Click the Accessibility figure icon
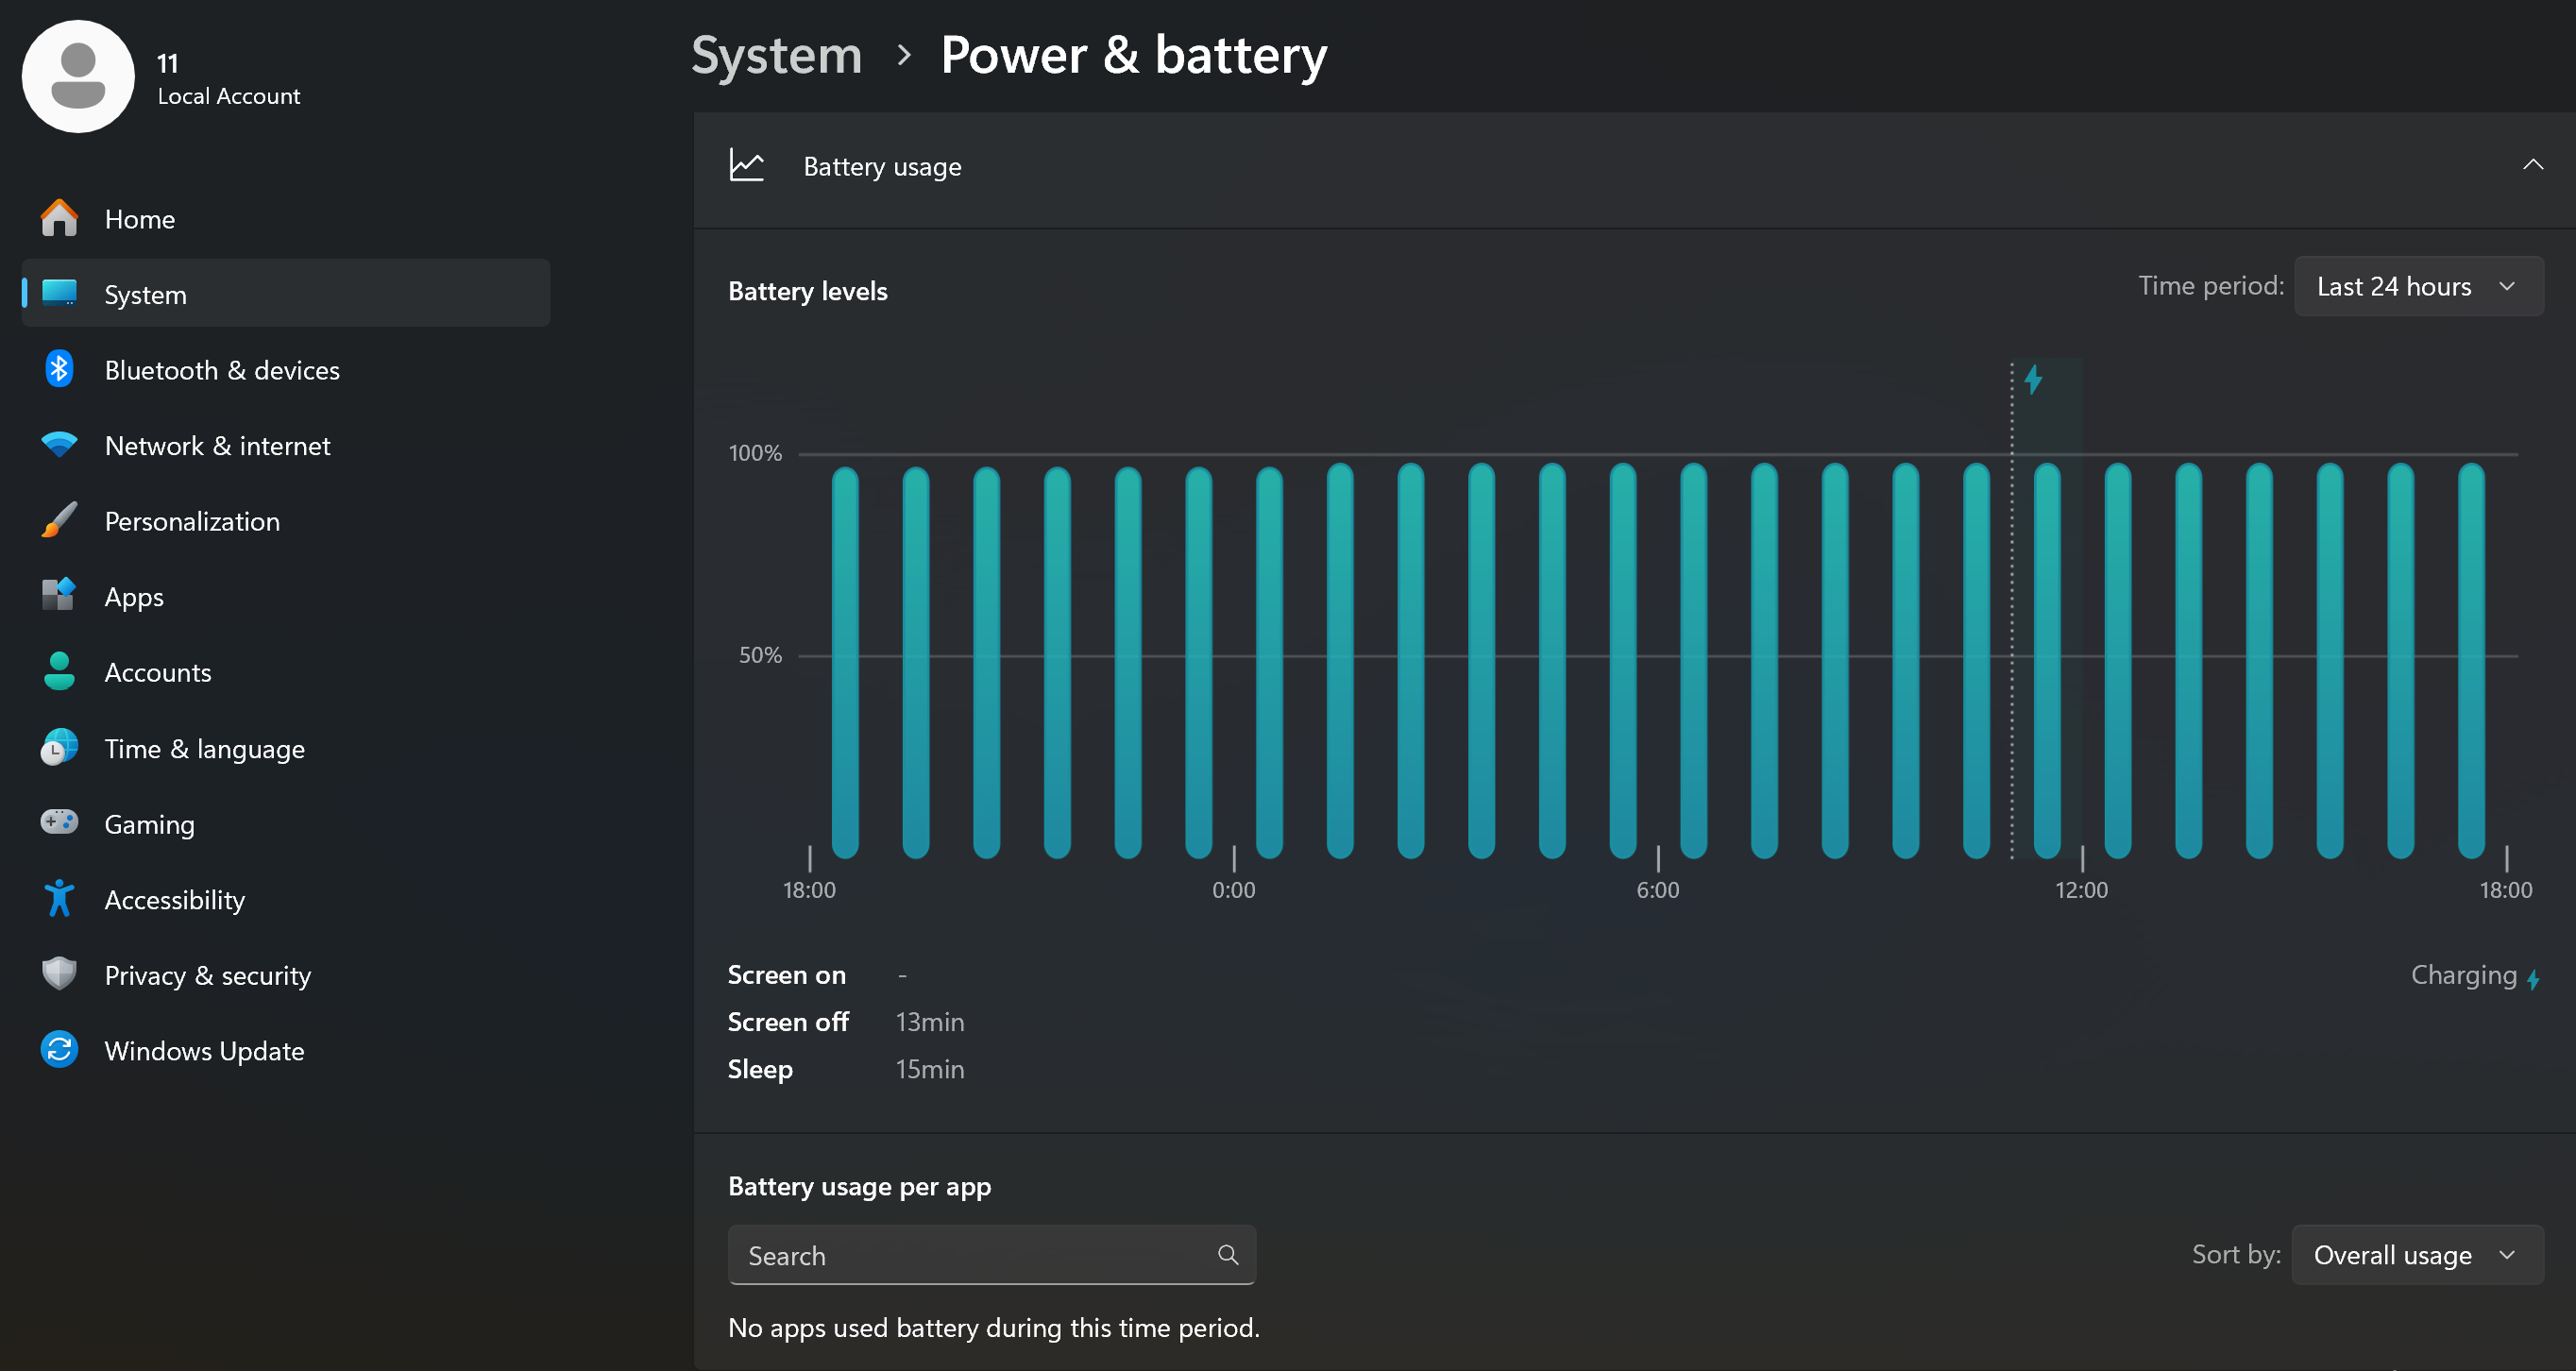This screenshot has height=1371, width=2576. pos(59,898)
